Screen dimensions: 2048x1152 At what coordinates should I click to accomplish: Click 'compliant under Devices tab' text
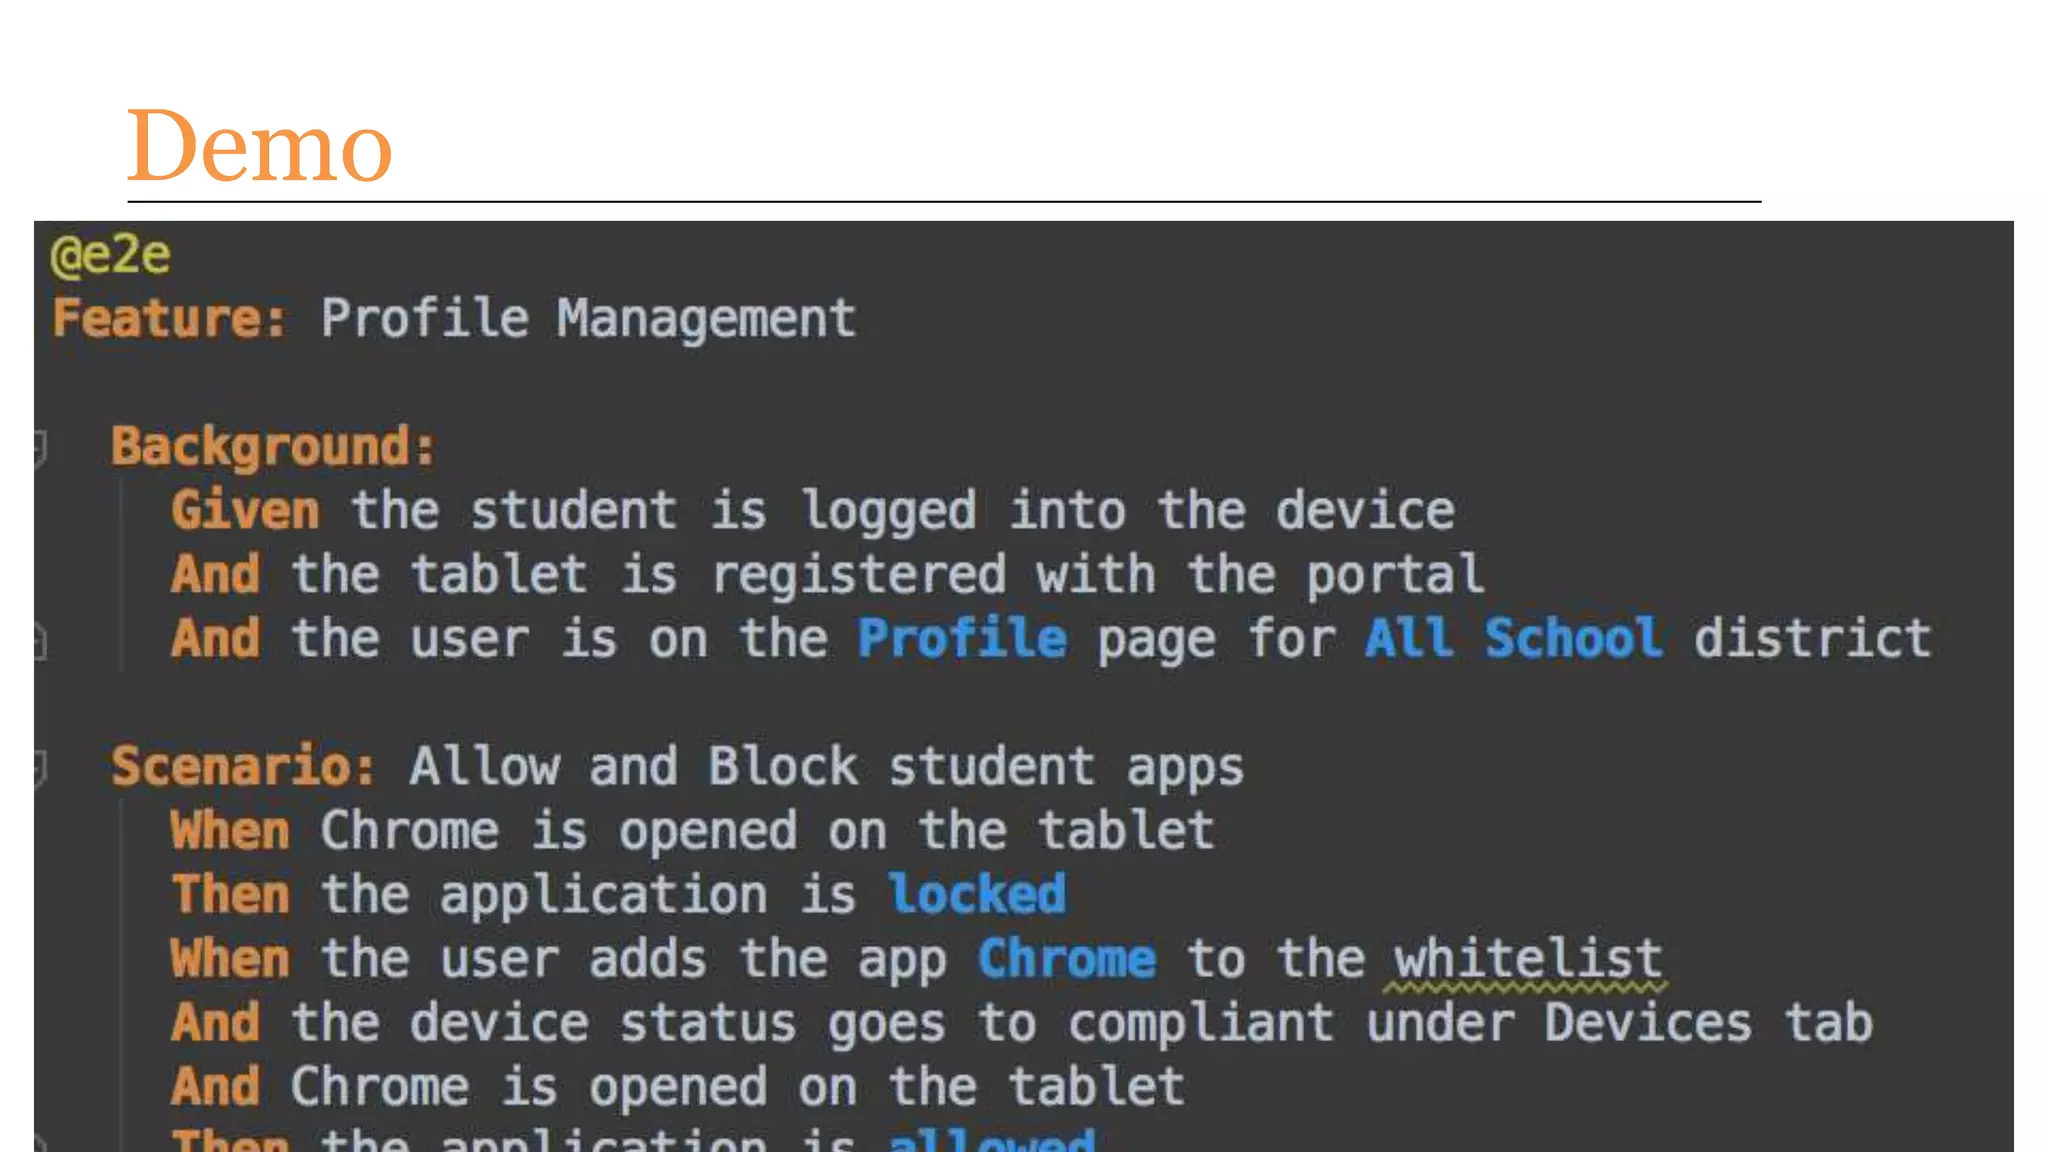(x=1470, y=1023)
